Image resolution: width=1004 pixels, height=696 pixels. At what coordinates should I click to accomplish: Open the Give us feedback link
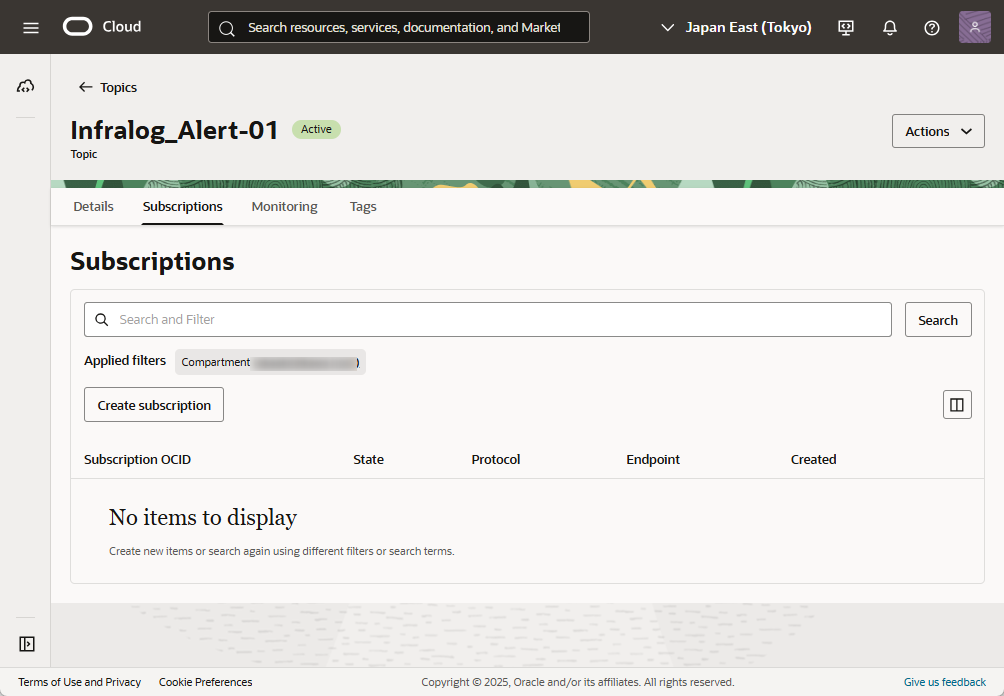coord(944,682)
